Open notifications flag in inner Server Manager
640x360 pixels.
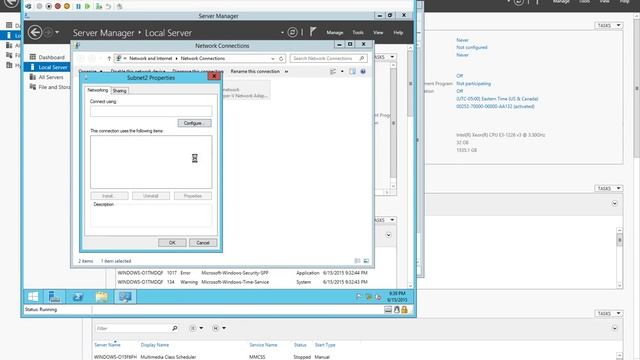tap(313, 32)
